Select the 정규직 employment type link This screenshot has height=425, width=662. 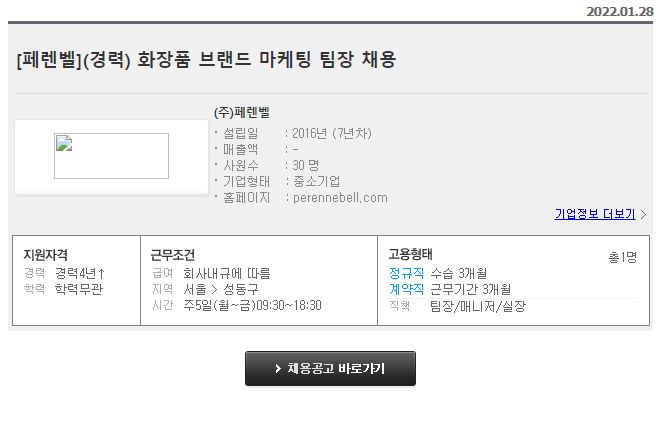tap(406, 273)
